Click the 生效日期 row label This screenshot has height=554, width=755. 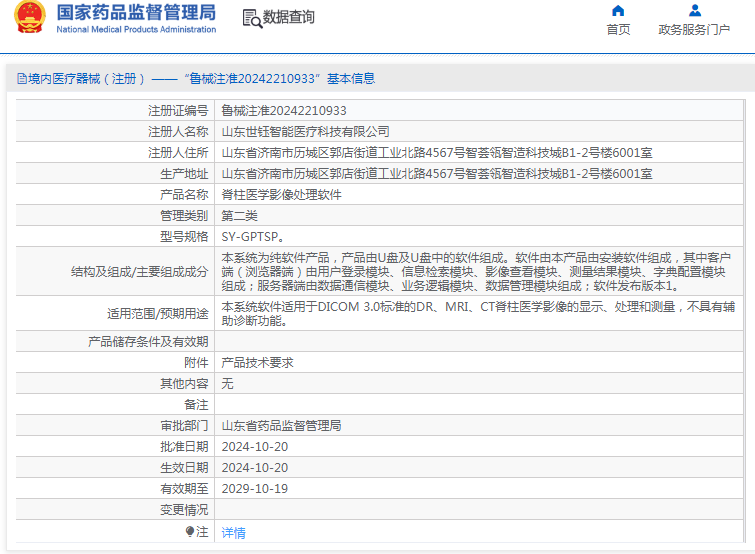point(184,468)
